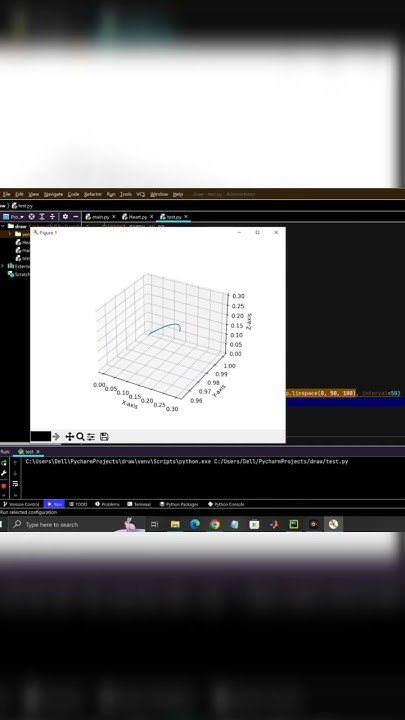Screen dimensions: 405x720
Task: Click the matplotlib figure taskbar icon
Action: tap(333, 524)
